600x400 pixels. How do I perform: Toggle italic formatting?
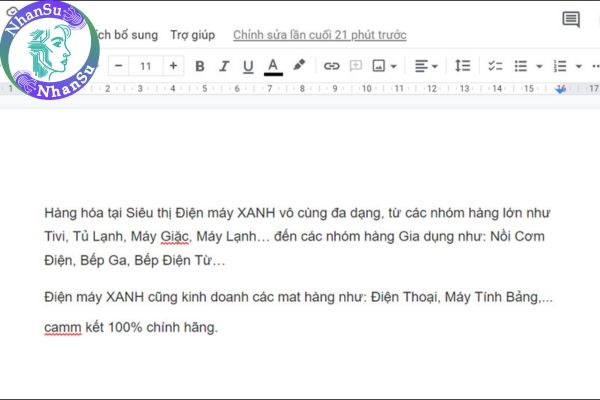click(224, 66)
